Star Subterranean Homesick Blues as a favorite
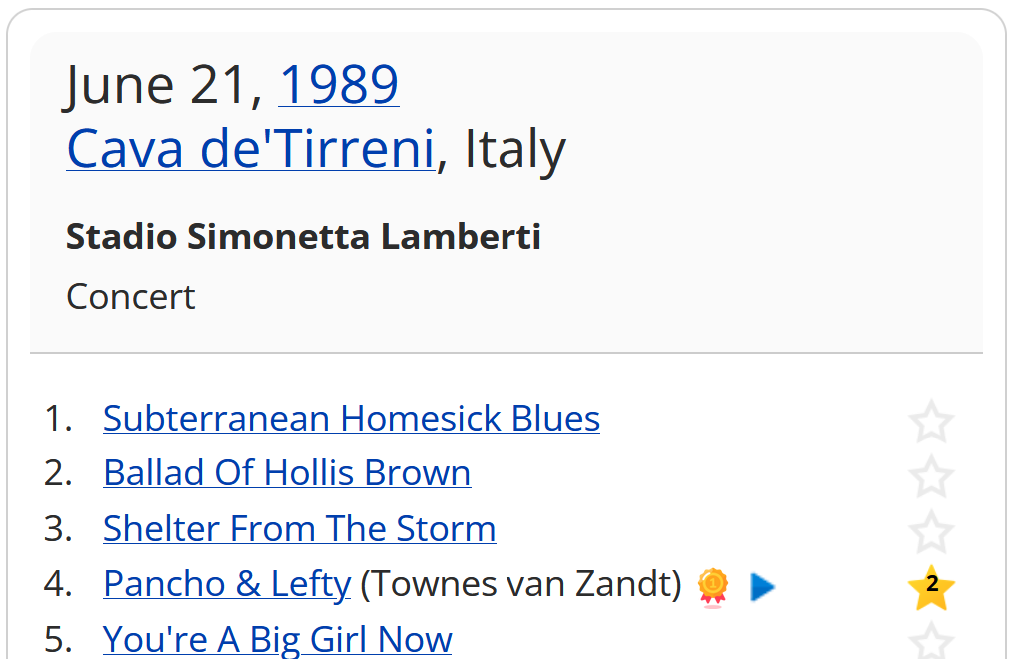The height and width of the screenshot is (659, 1017). click(x=931, y=422)
